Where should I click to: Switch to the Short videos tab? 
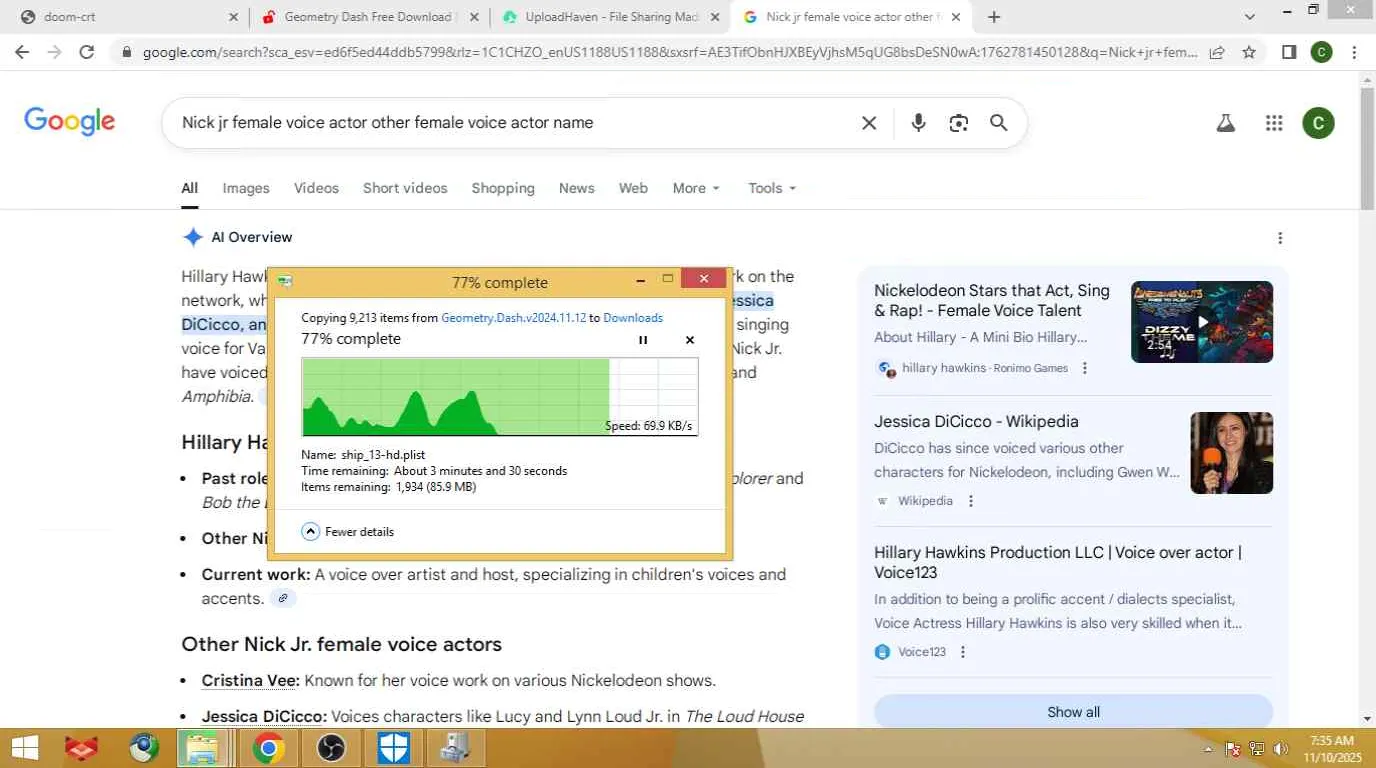tap(405, 188)
